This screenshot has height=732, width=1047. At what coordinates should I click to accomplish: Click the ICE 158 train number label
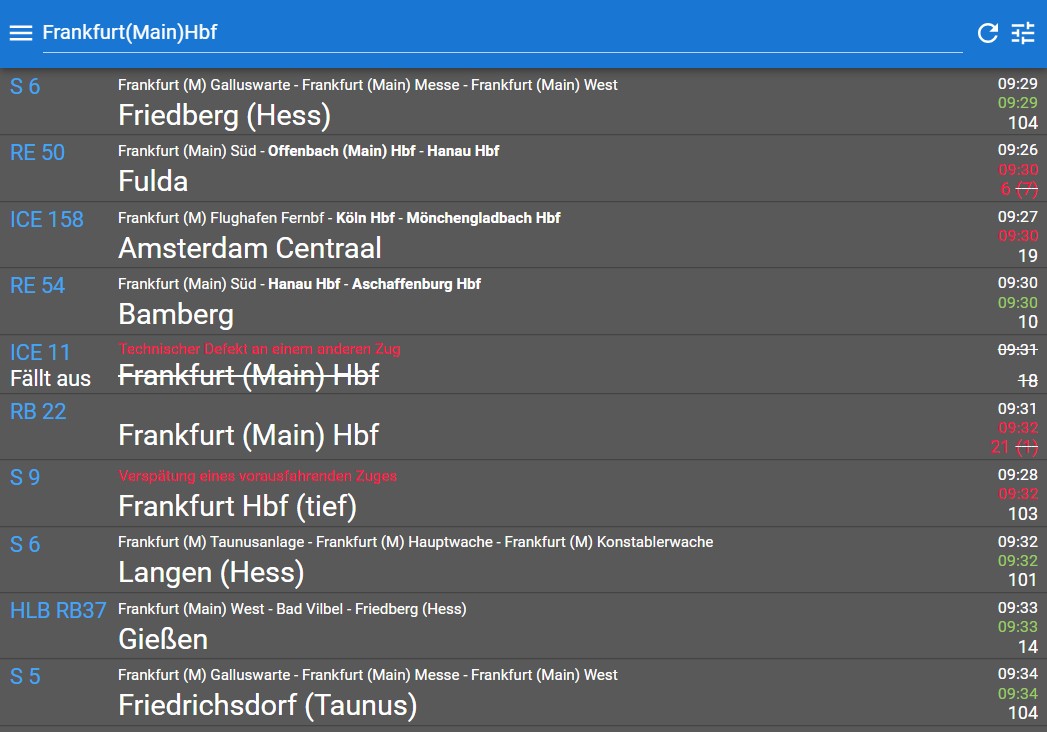(47, 219)
